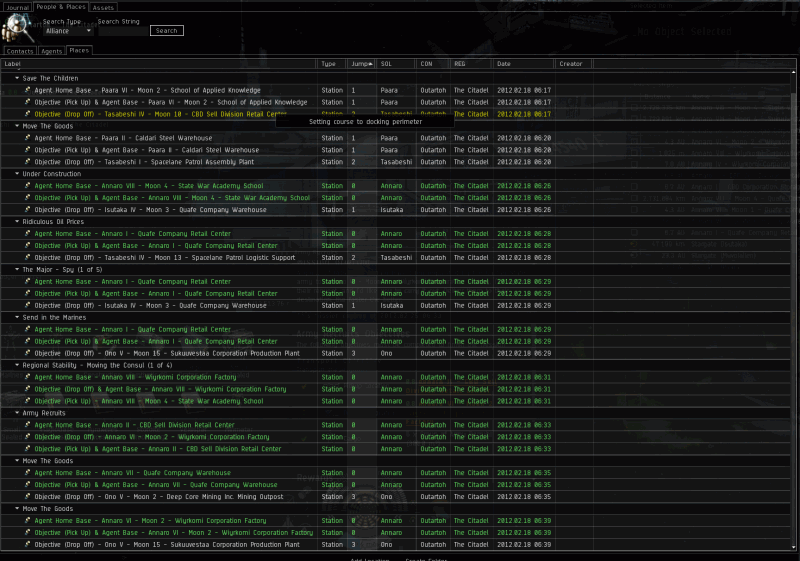800x561 pixels.
Task: Click bookmark icon of Agent Home Base Annaro VIII Wiyrkomi row
Action: (28, 377)
